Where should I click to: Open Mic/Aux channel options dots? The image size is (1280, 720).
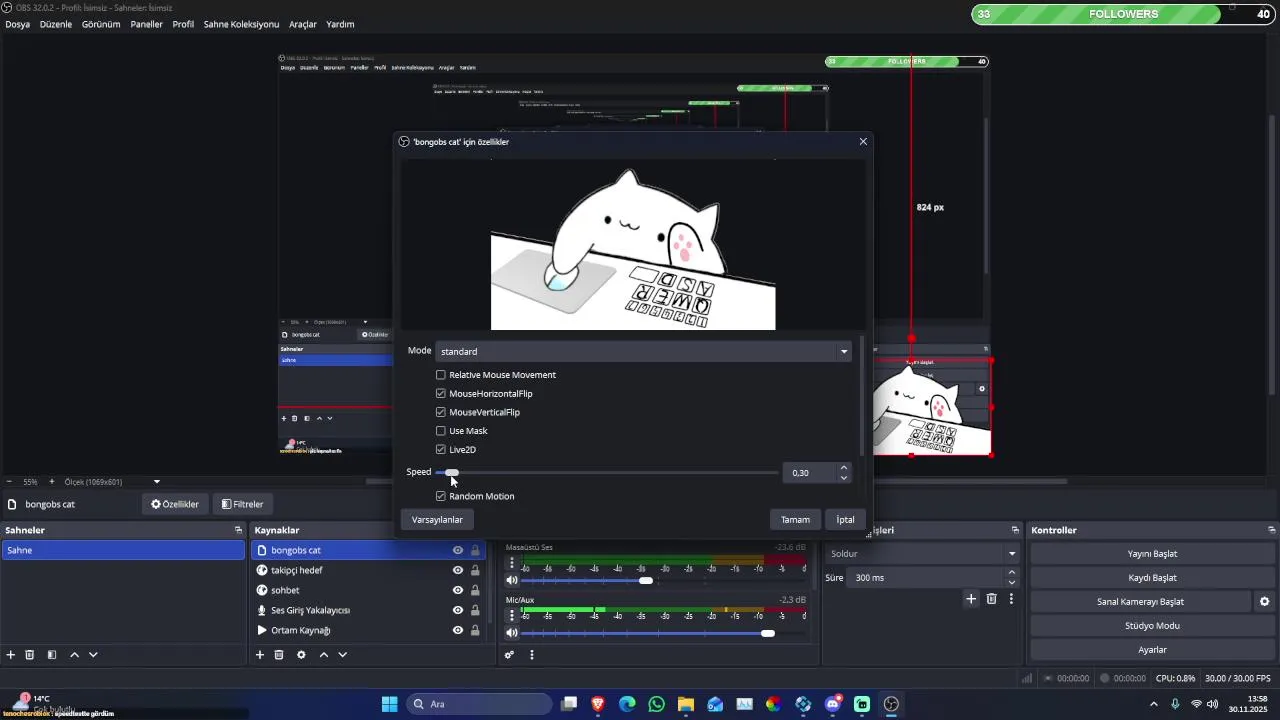coord(512,616)
